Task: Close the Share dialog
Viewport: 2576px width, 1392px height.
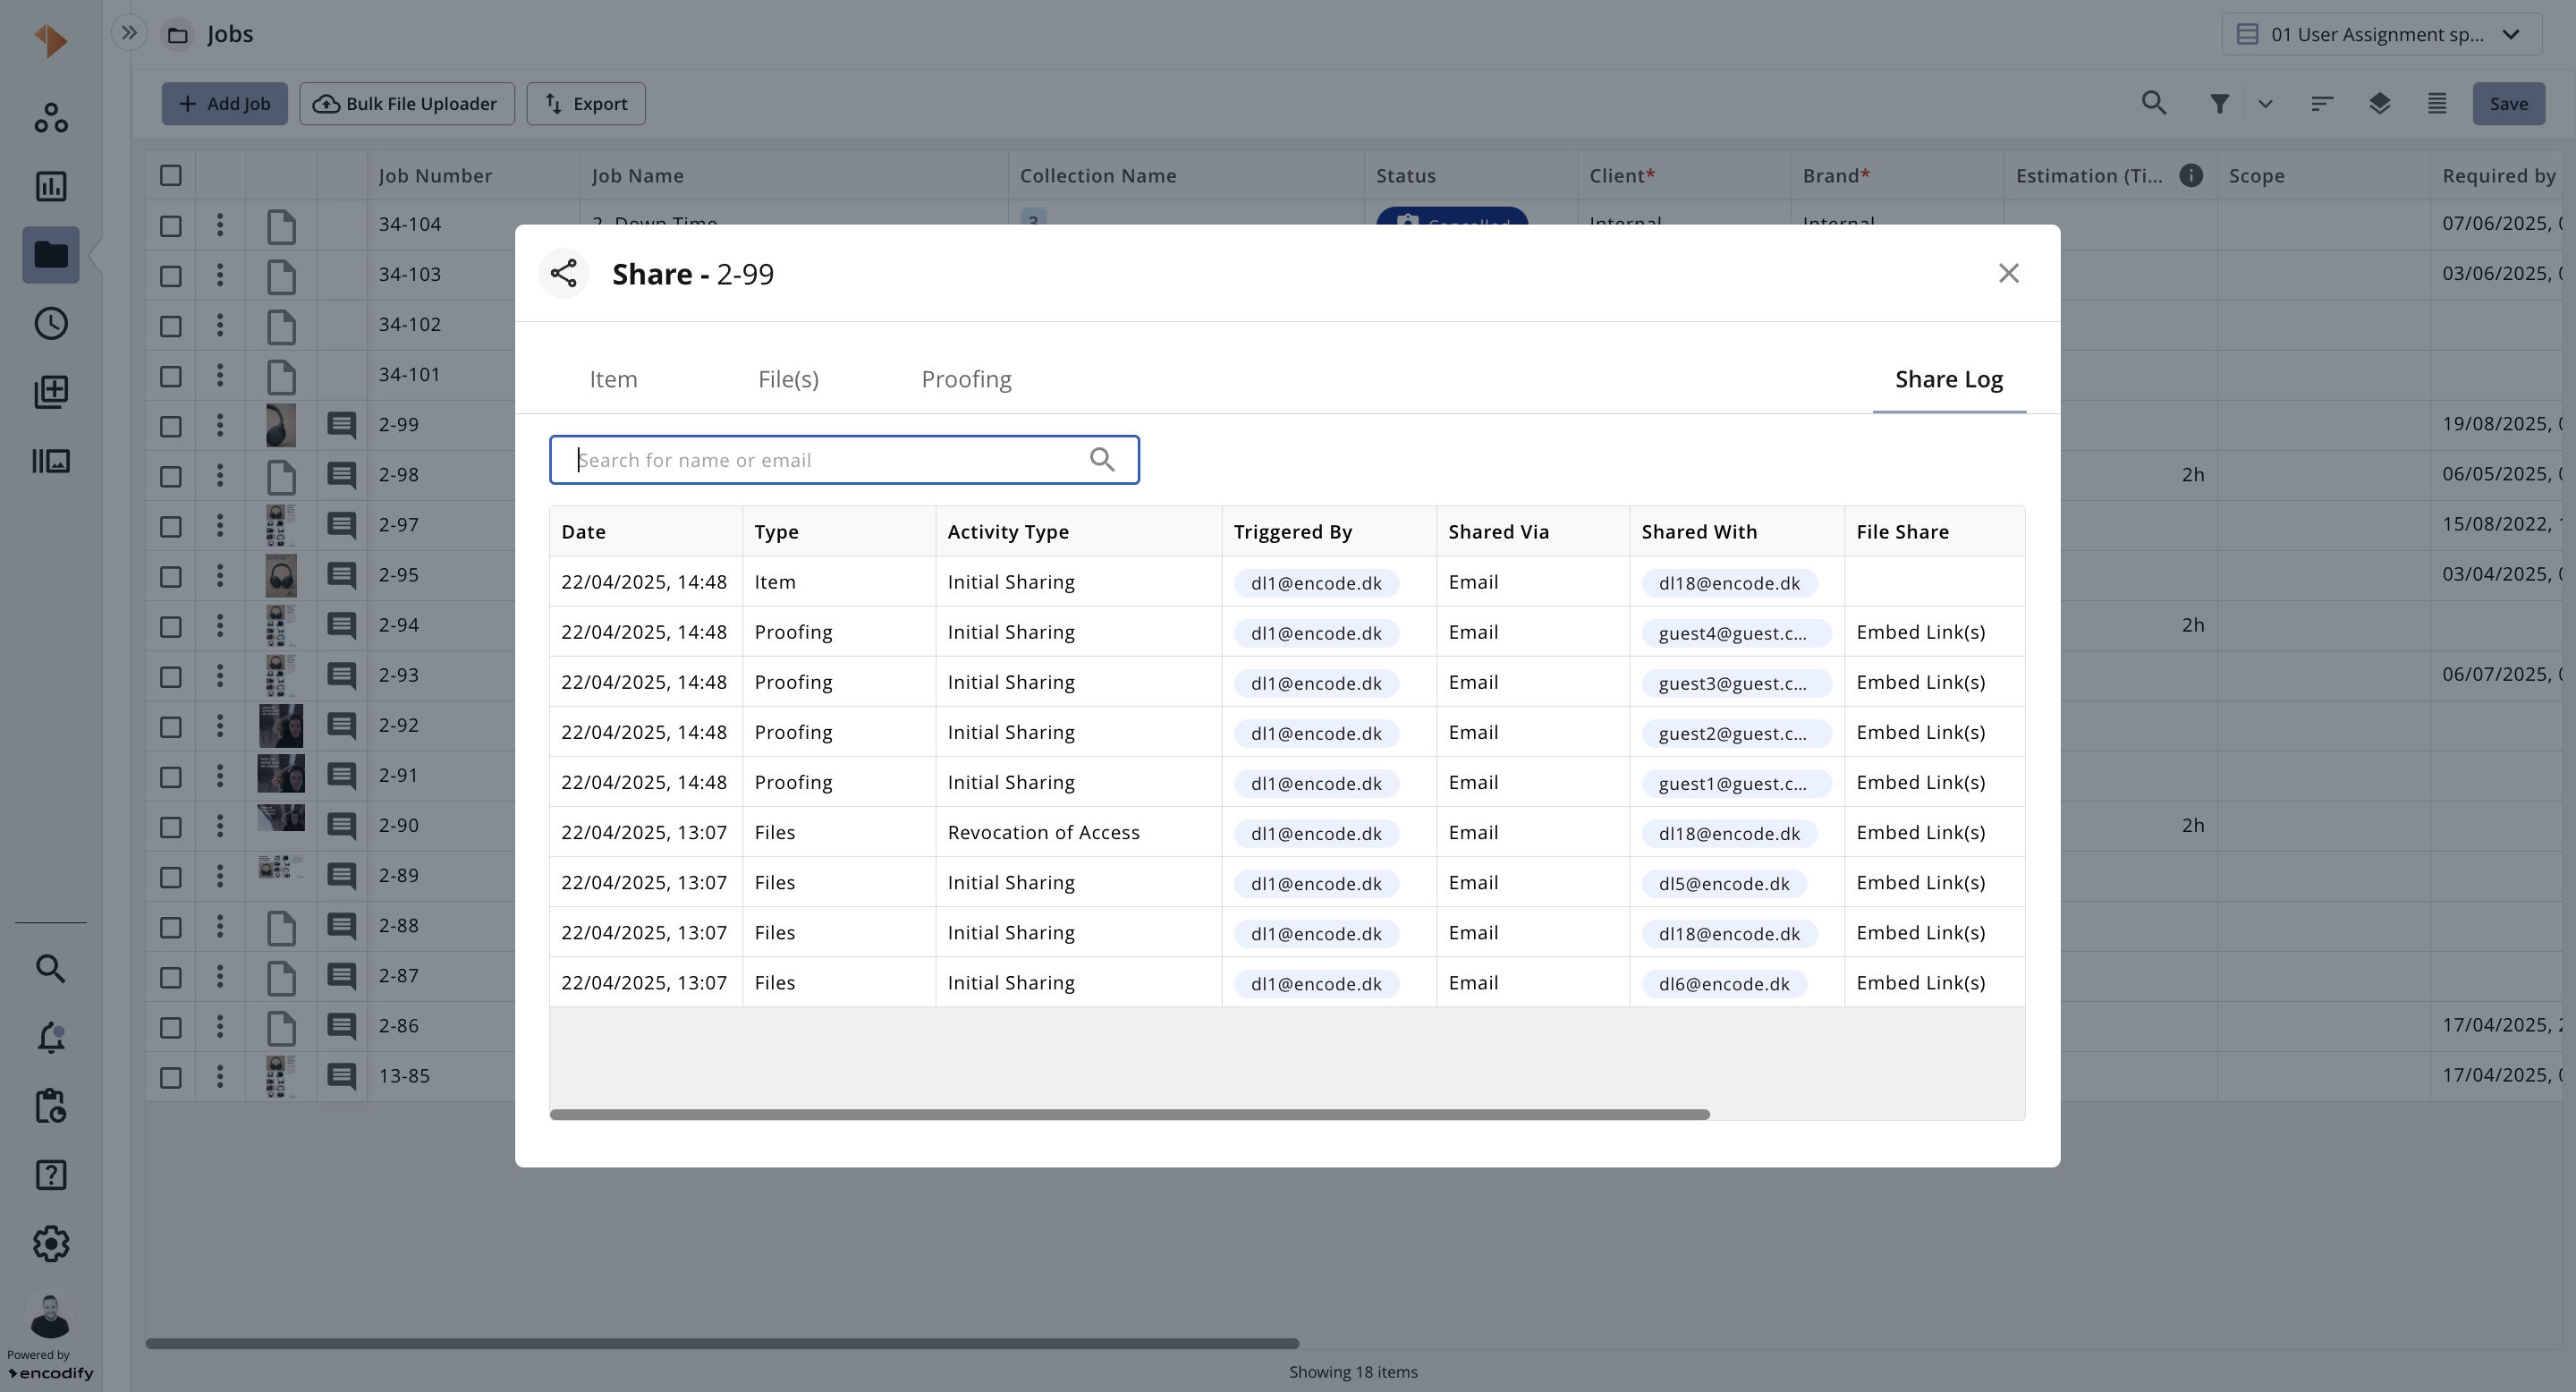Action: tap(2008, 273)
